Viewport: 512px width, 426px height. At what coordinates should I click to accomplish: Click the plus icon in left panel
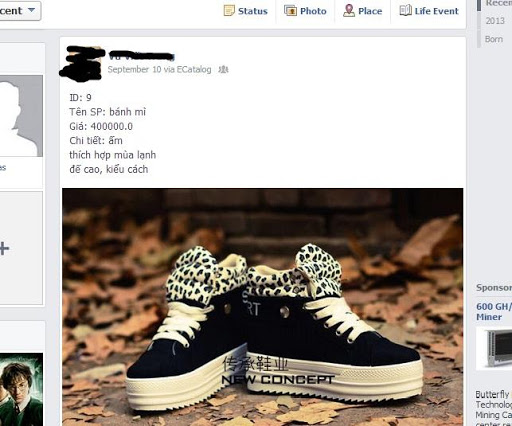(4, 249)
